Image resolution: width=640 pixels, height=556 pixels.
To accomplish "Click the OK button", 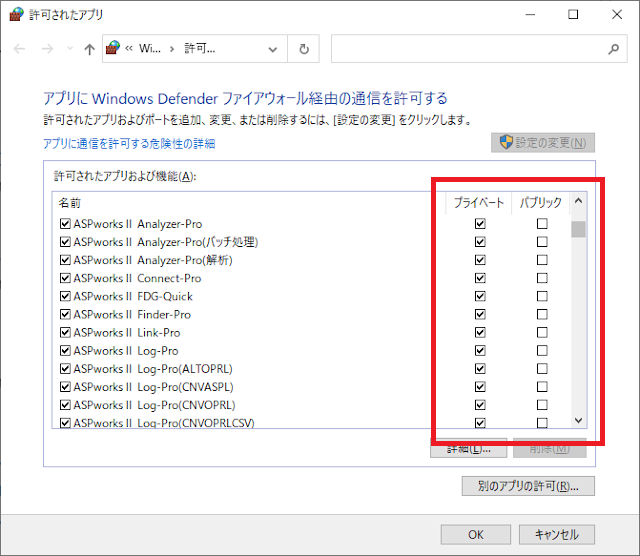I will pos(476,535).
